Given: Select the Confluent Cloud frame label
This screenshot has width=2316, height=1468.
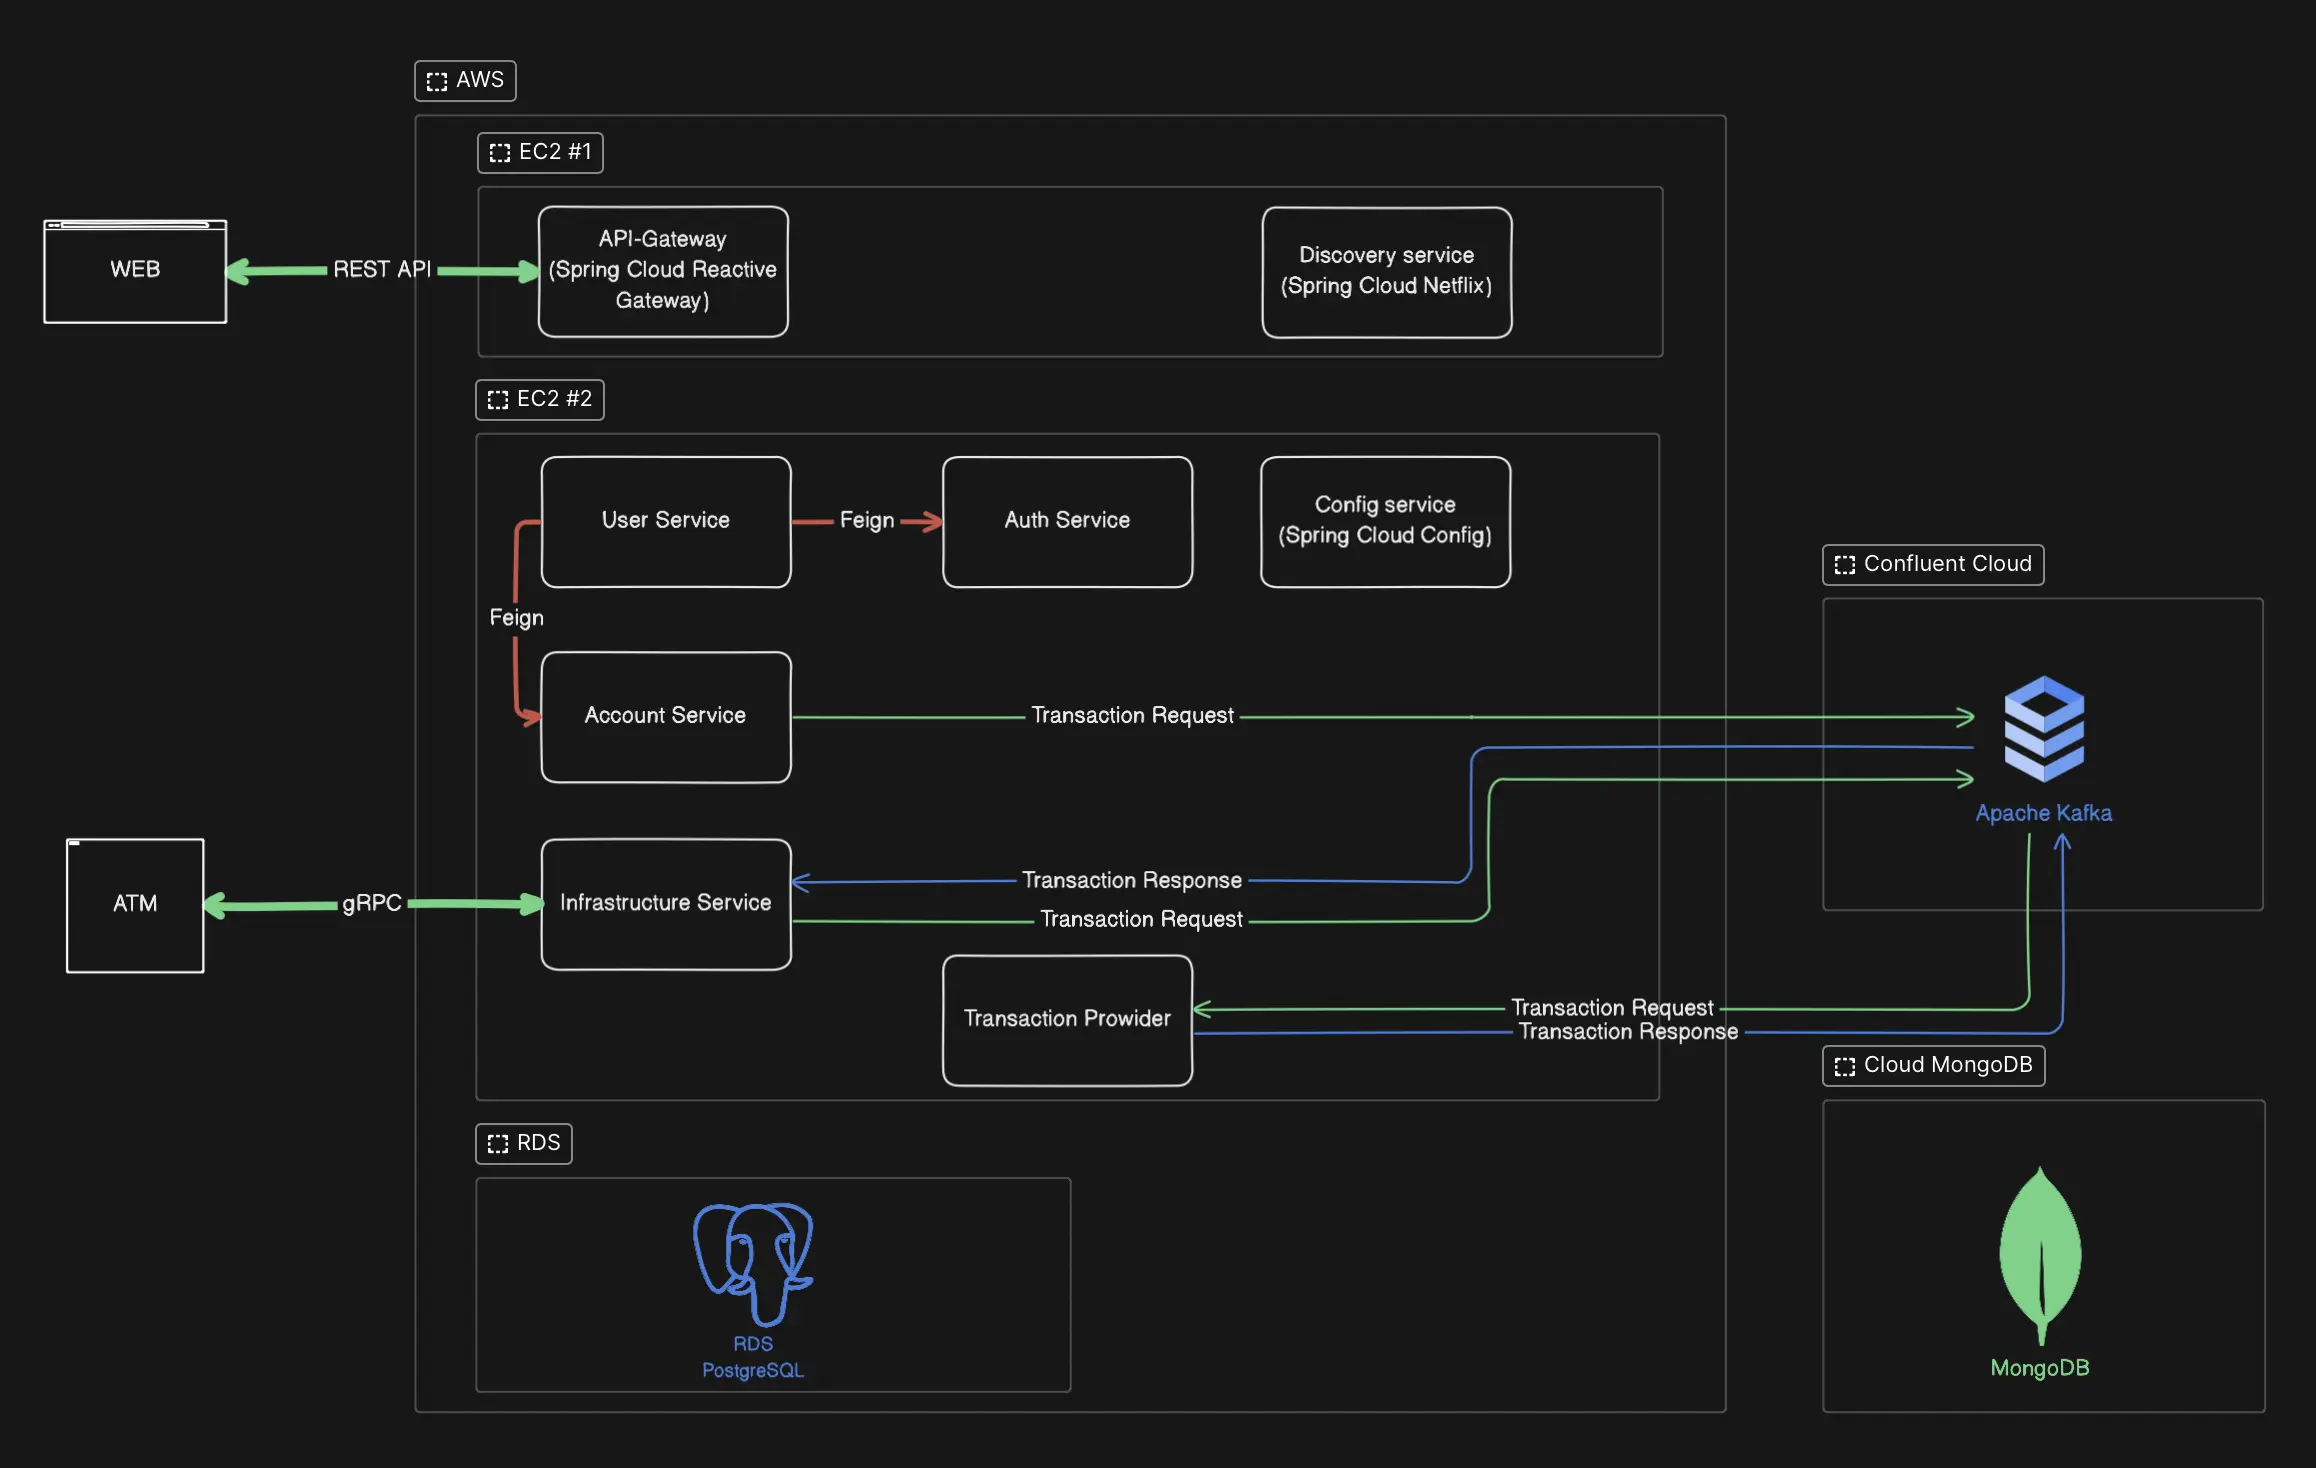Looking at the screenshot, I should [x=1933, y=564].
